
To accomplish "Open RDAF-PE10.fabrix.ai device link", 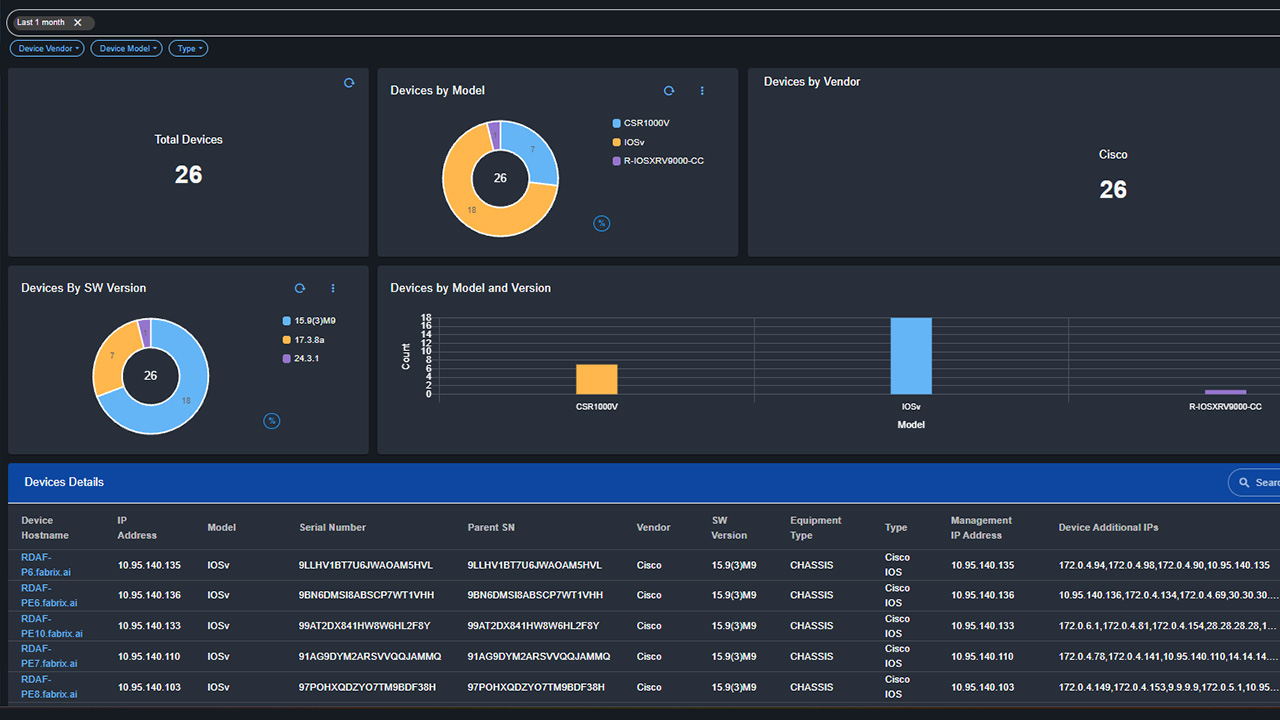I will click(51, 626).
